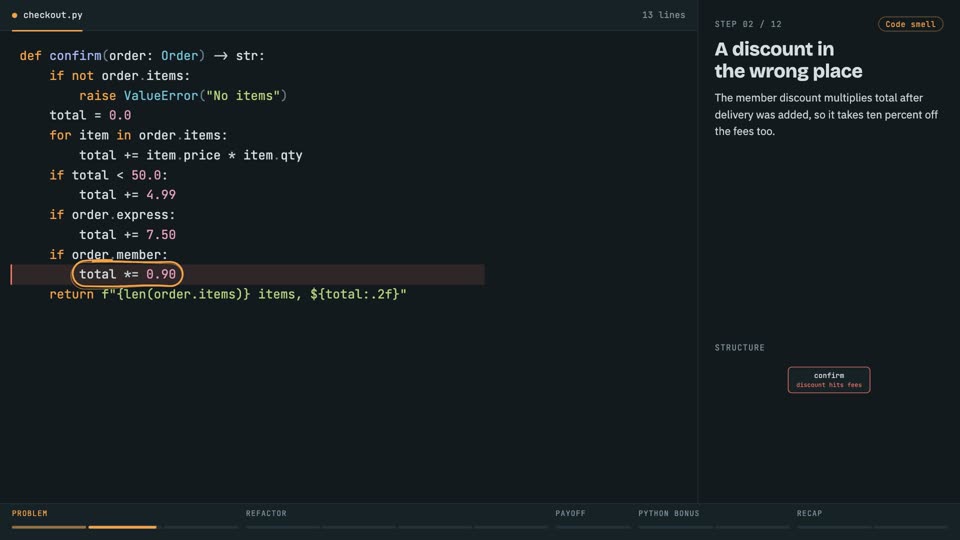Jump to the PAYOFF section
This screenshot has height=540, width=960.
(570, 513)
